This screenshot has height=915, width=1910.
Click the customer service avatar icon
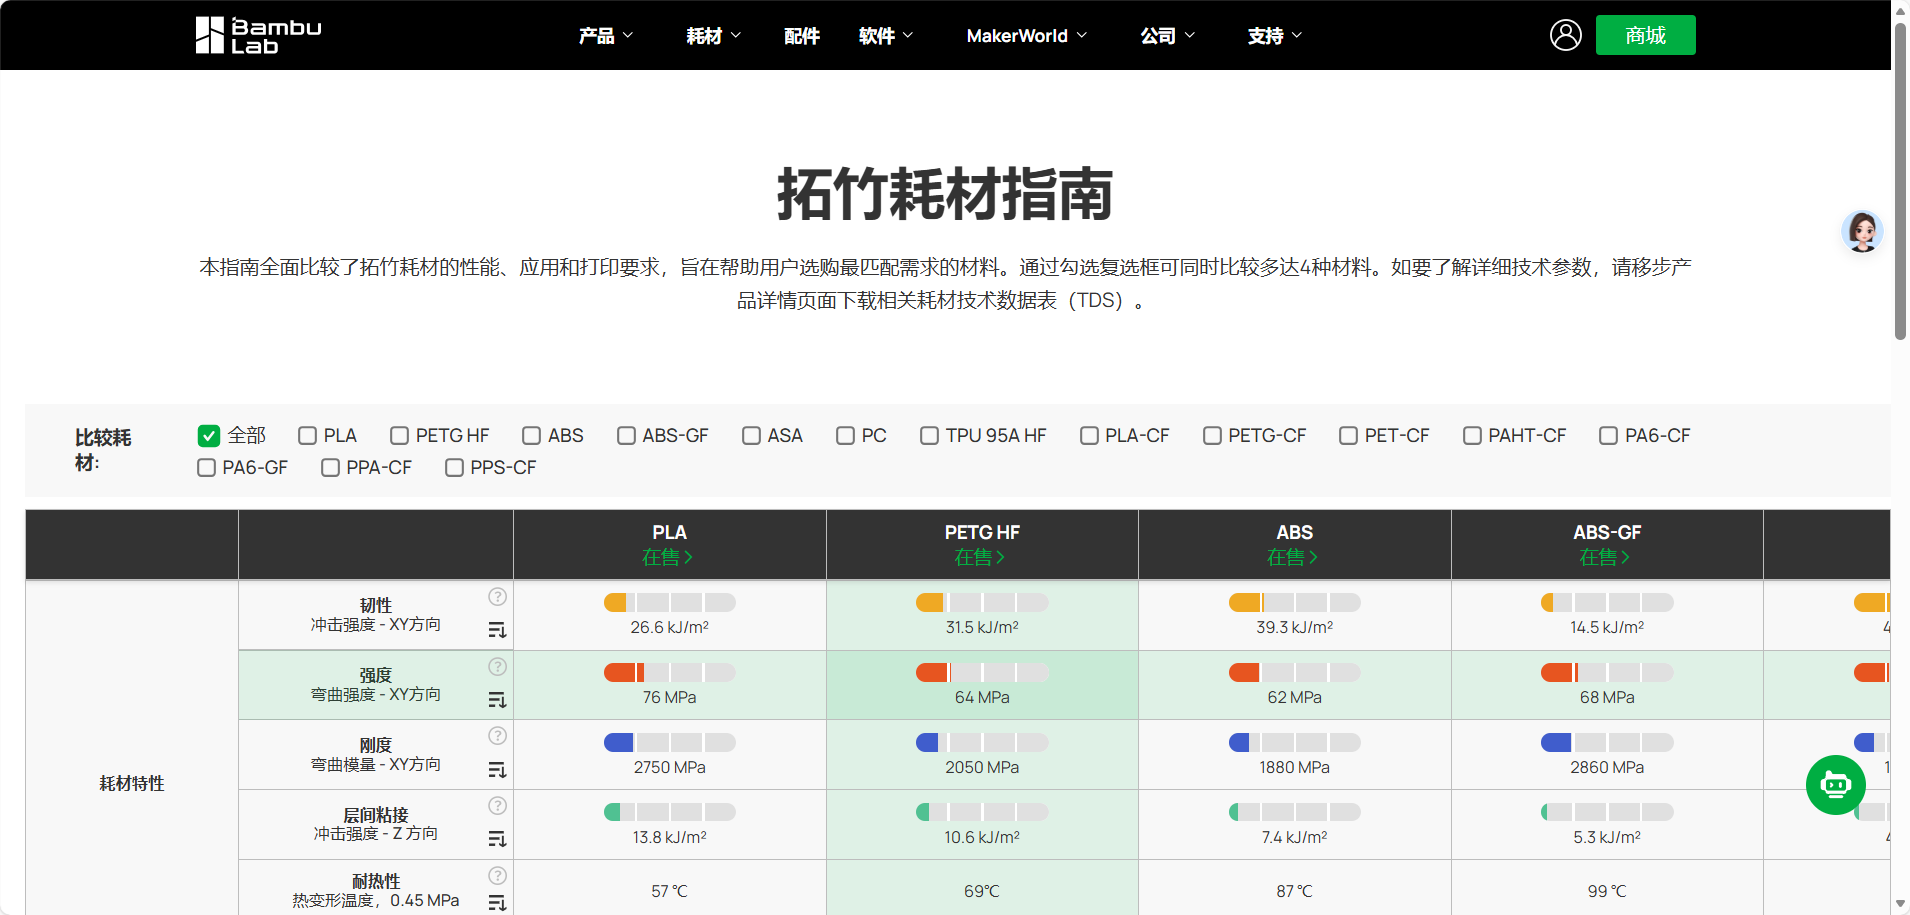(1862, 232)
